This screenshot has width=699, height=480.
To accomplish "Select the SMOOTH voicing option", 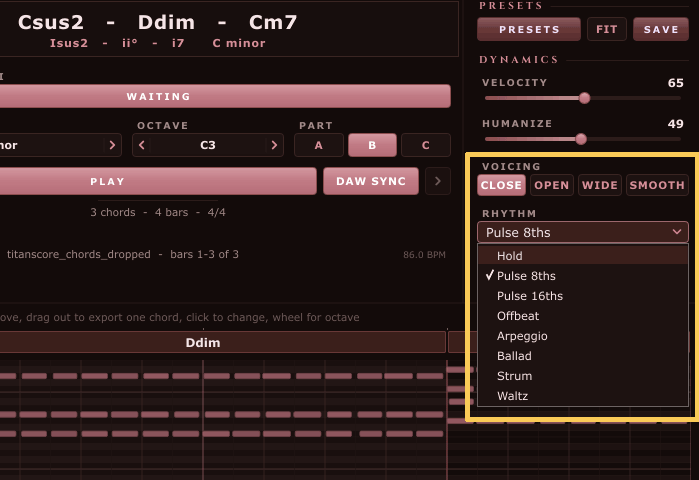I will click(x=657, y=185).
